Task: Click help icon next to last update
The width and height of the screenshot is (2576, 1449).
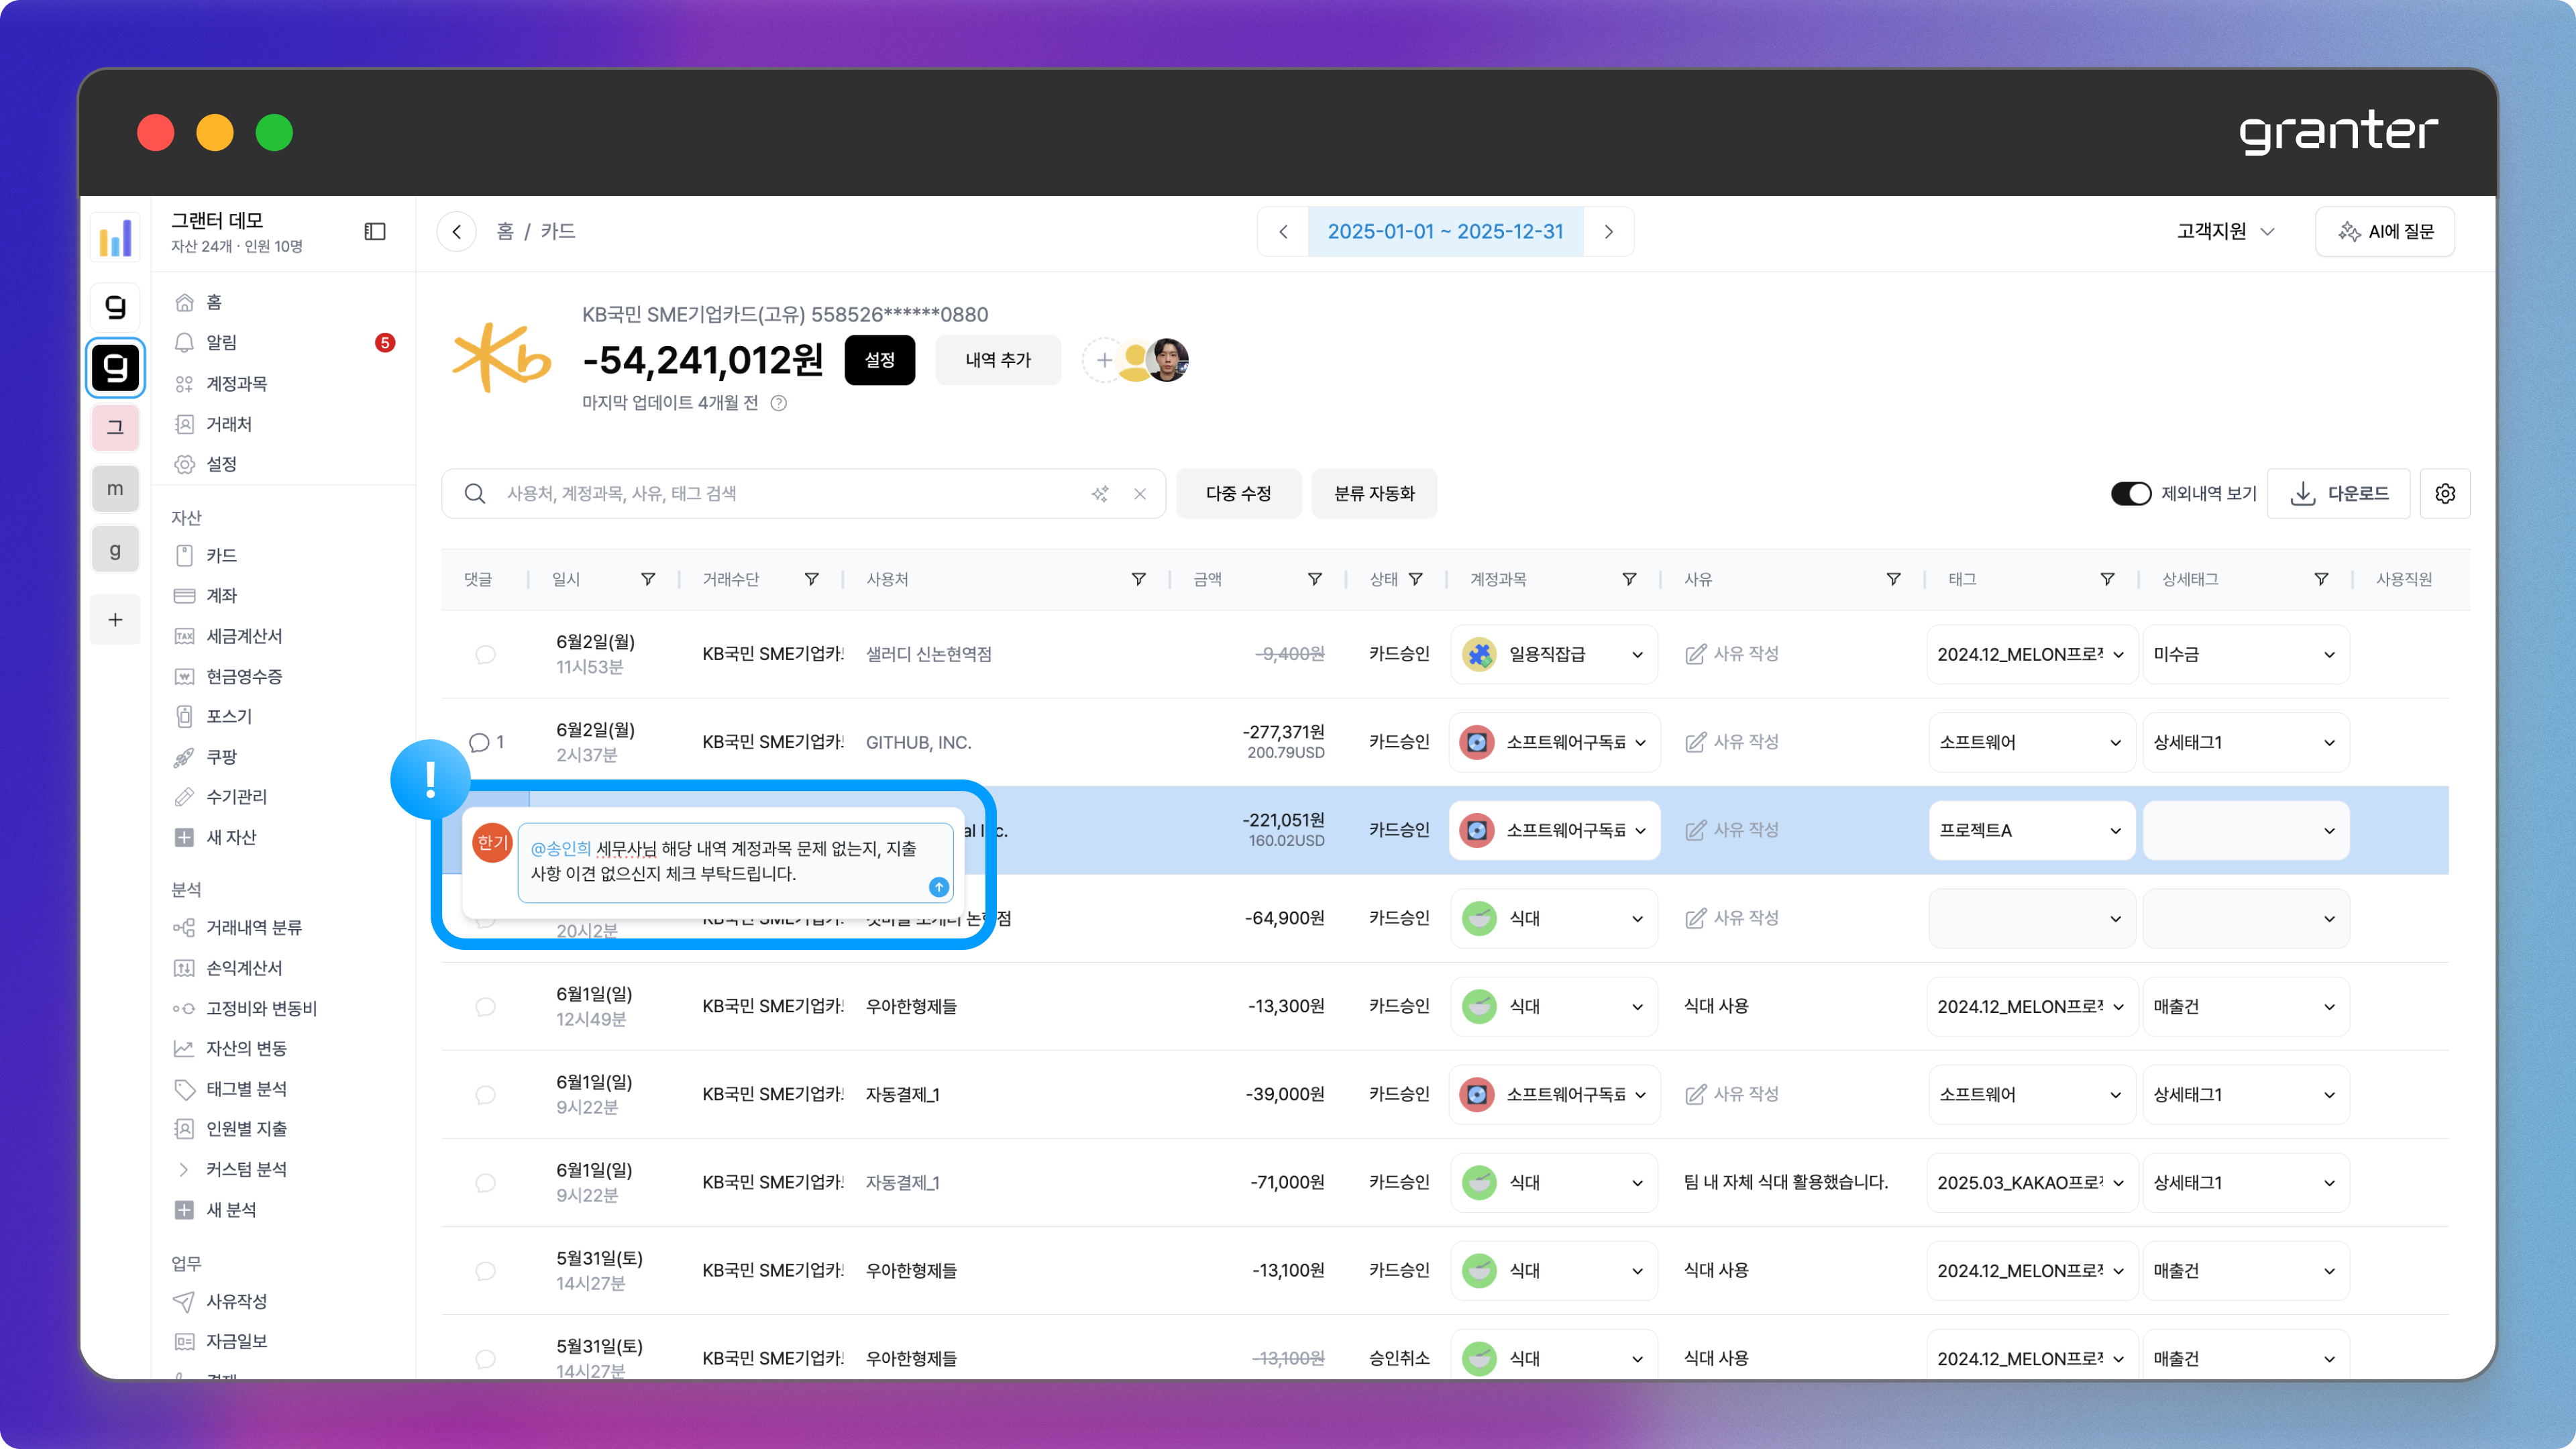Action: pos(779,403)
